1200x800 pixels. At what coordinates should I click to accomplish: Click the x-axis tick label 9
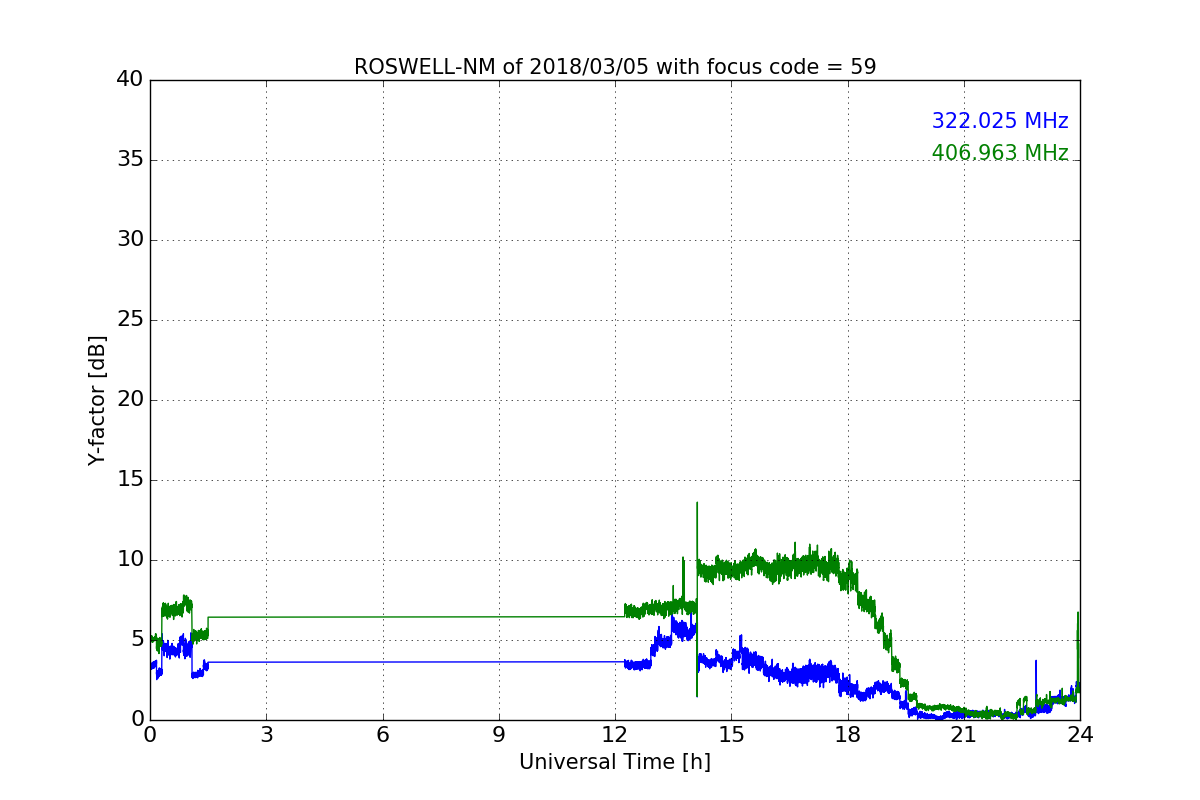499,734
